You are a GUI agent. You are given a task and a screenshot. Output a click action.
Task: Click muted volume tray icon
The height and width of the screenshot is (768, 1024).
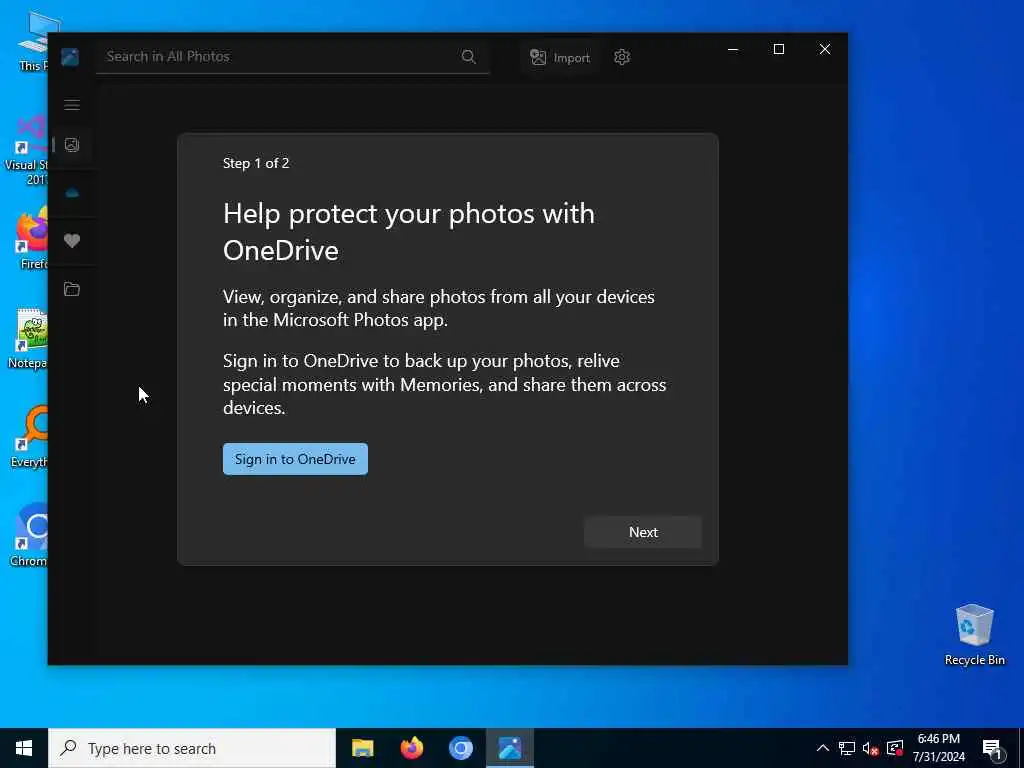click(871, 749)
